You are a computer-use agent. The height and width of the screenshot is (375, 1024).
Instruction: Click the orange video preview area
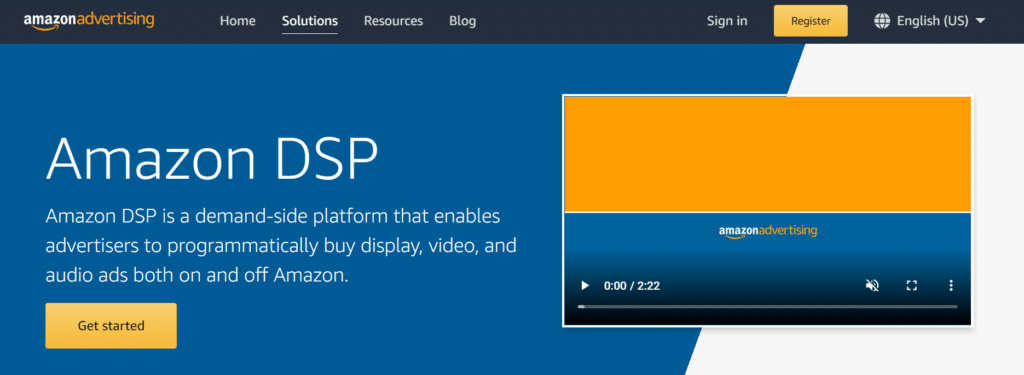(x=767, y=154)
